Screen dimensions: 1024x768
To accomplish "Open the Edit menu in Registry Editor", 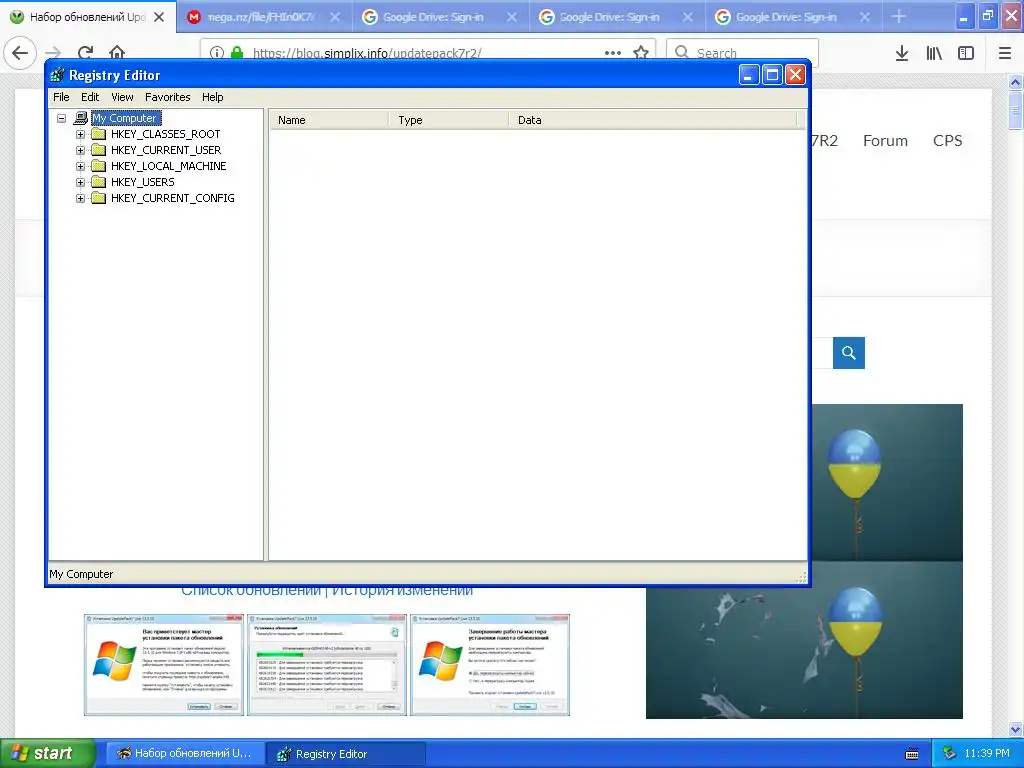I will point(90,97).
